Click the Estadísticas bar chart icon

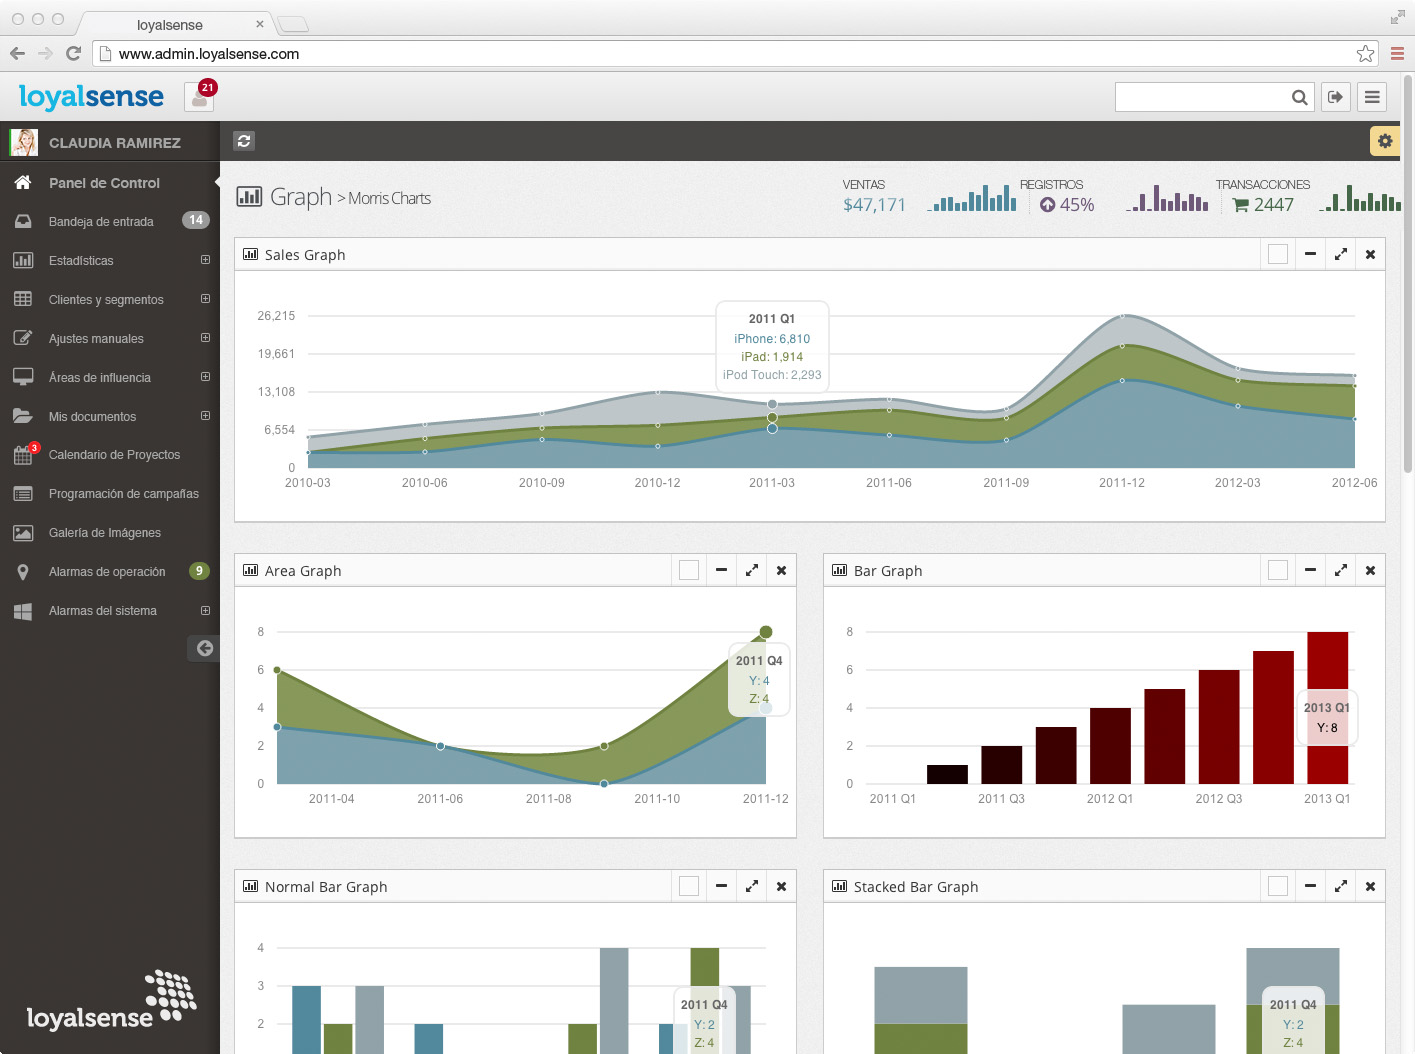tap(23, 260)
